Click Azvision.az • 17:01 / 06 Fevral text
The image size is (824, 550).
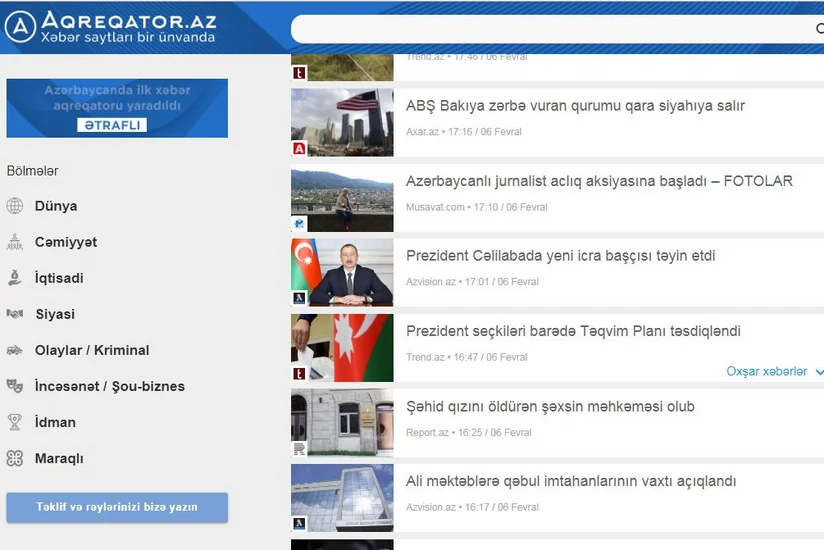[472, 282]
